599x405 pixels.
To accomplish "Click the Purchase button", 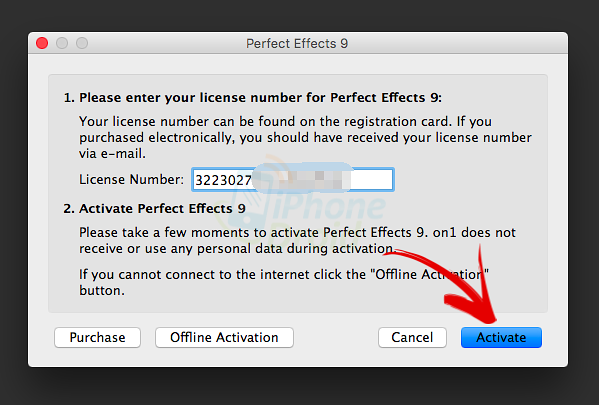I will pyautogui.click(x=97, y=337).
